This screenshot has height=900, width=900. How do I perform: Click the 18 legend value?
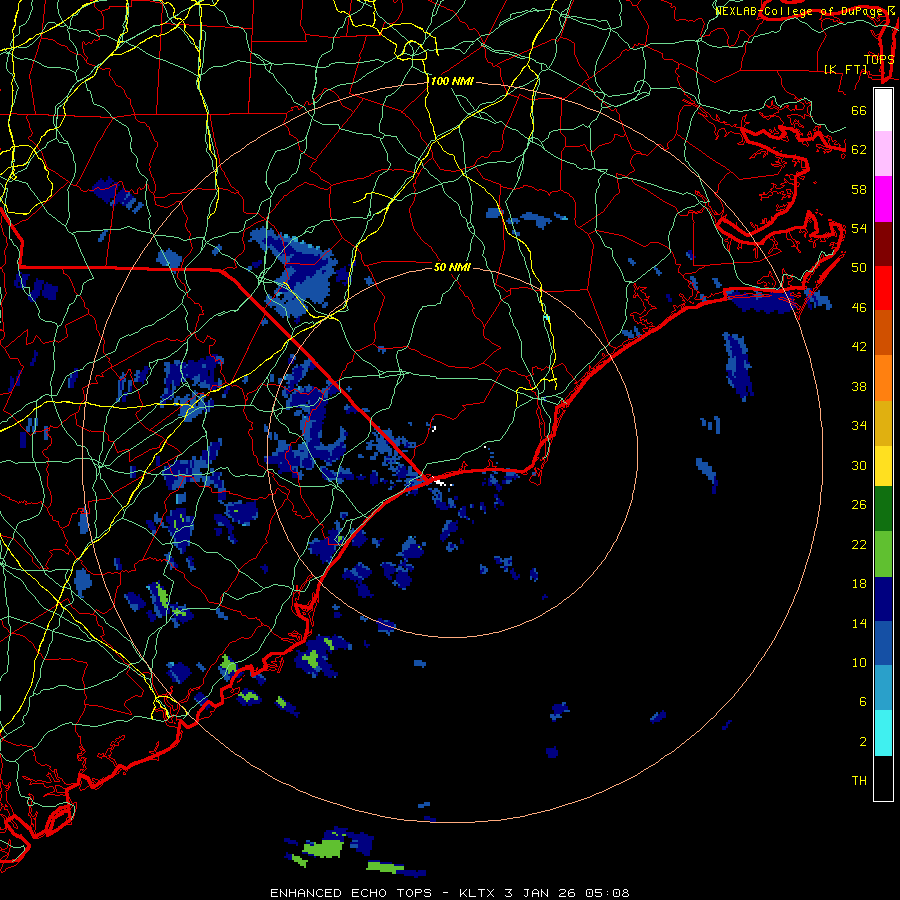click(x=859, y=584)
